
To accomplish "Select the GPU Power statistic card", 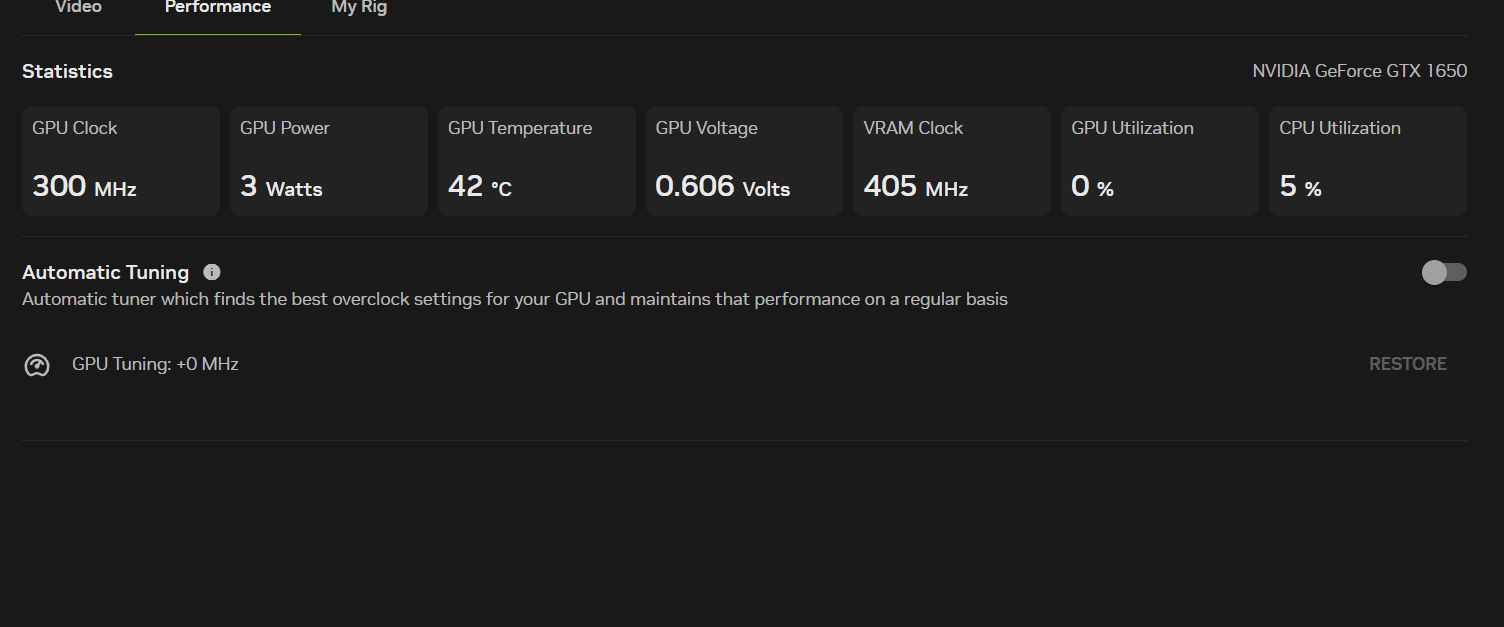I will point(328,160).
